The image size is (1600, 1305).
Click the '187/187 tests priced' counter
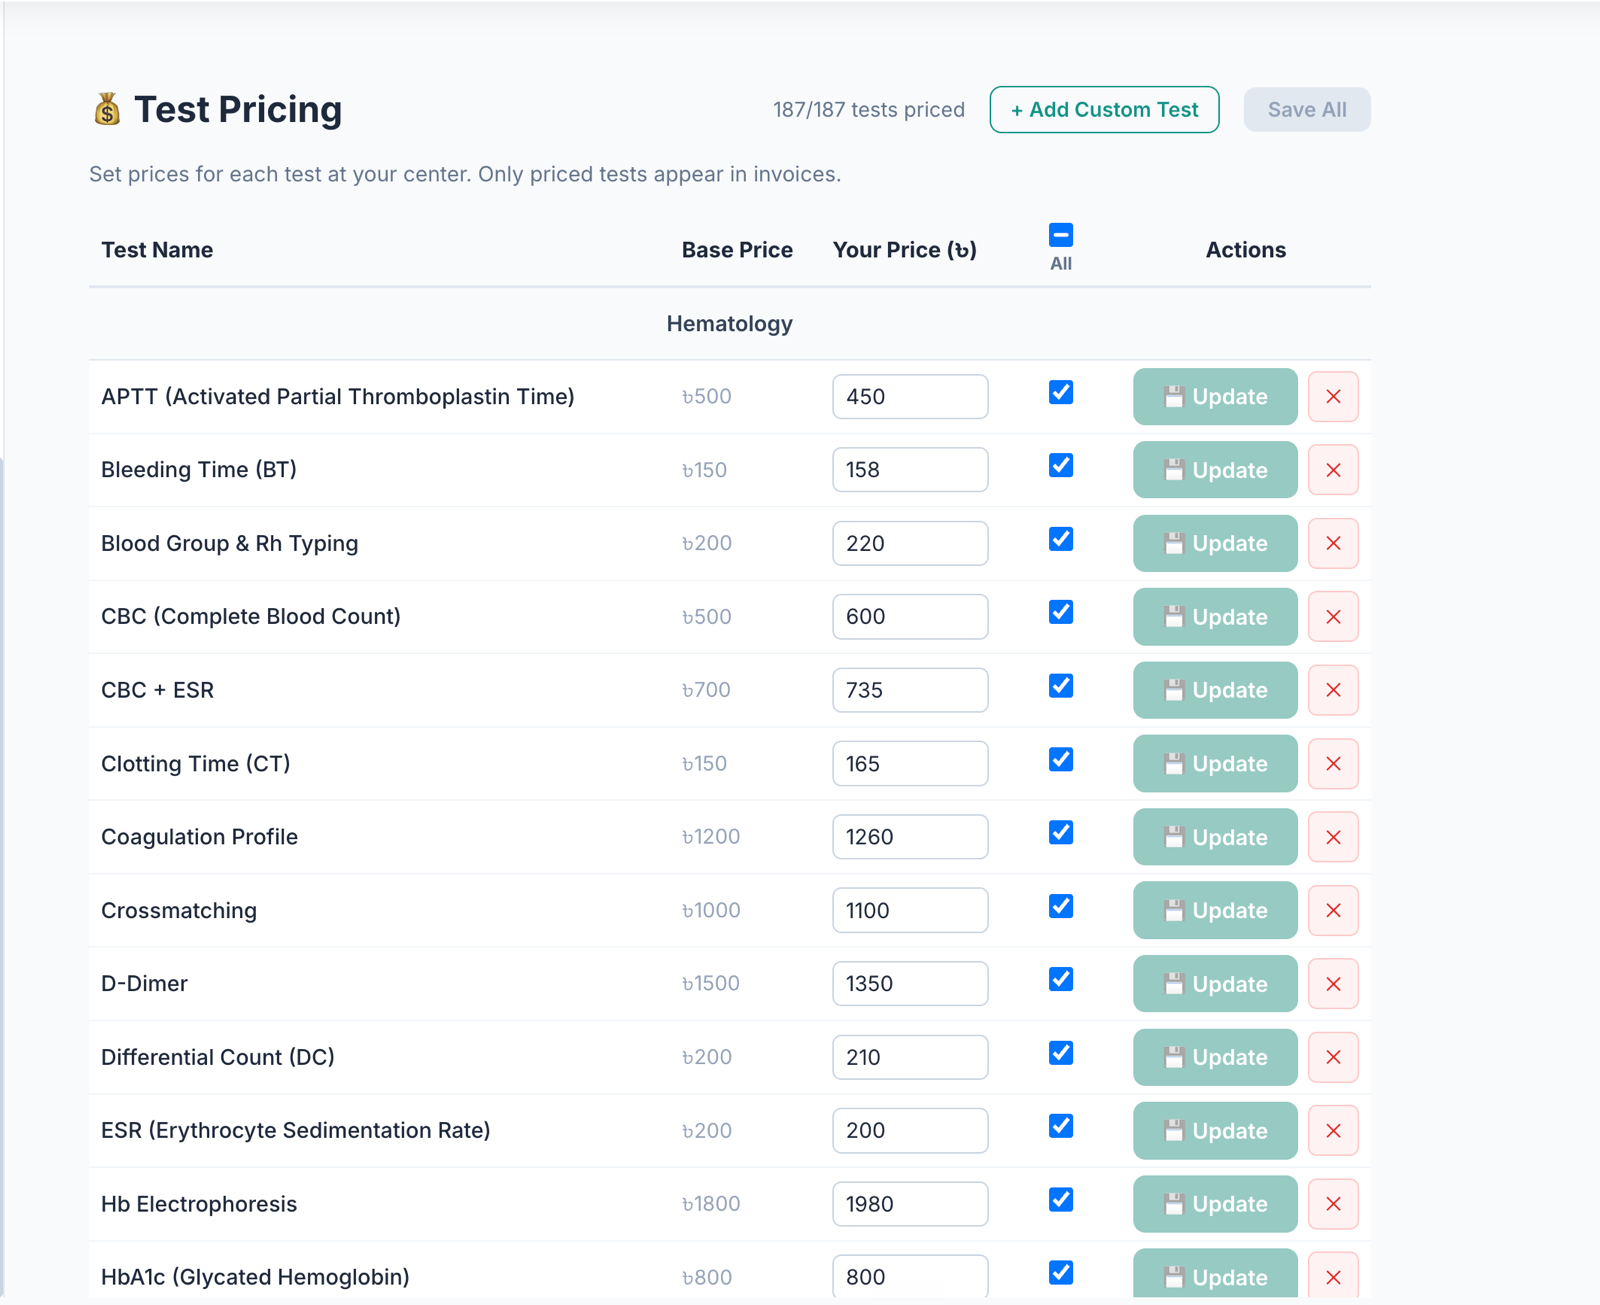868,110
